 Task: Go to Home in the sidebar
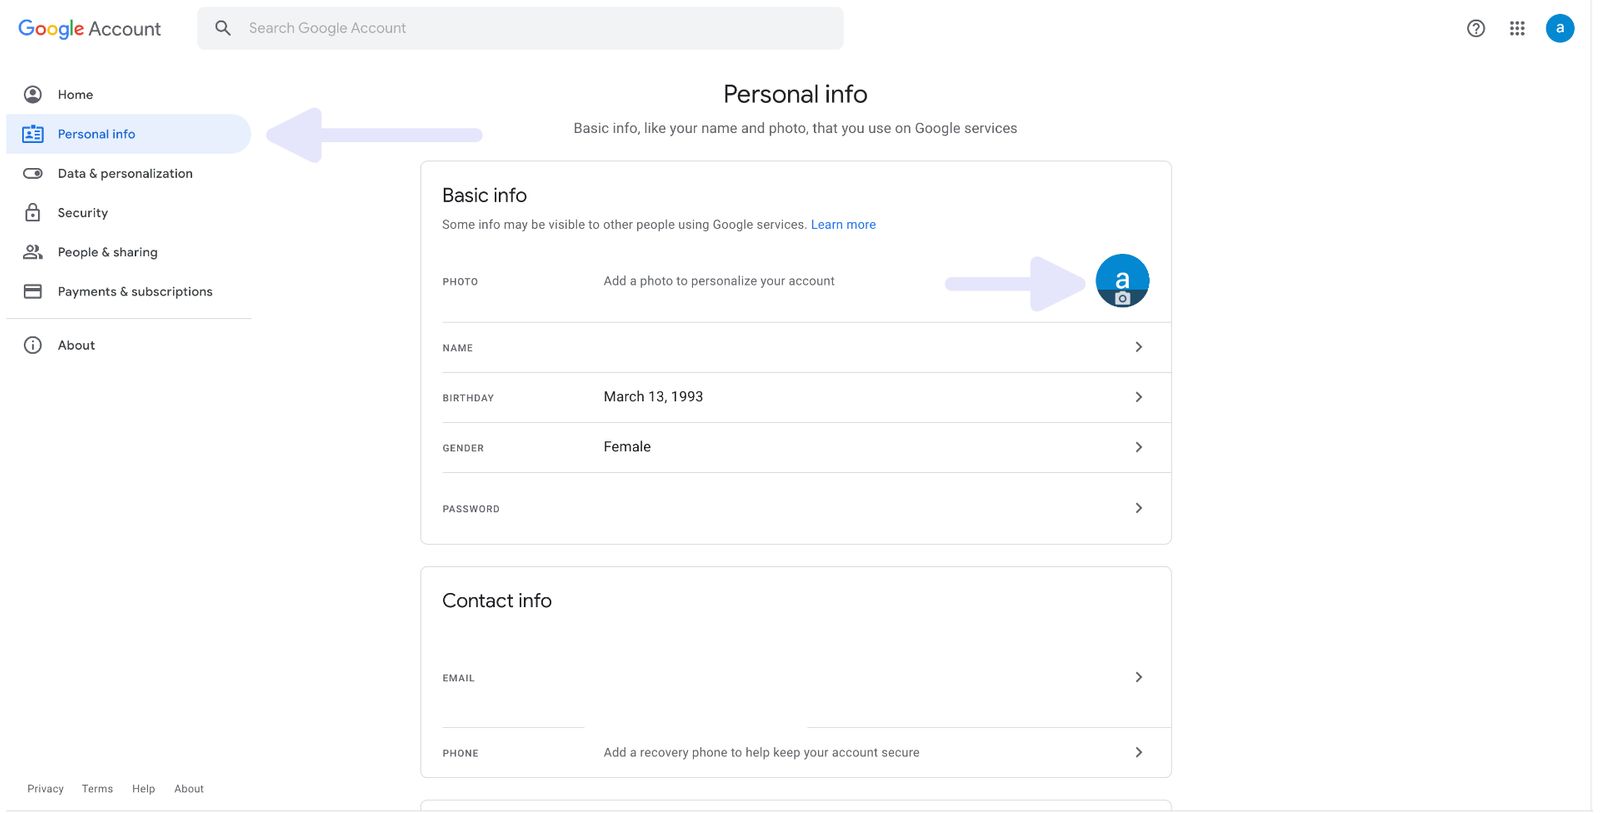pos(75,95)
